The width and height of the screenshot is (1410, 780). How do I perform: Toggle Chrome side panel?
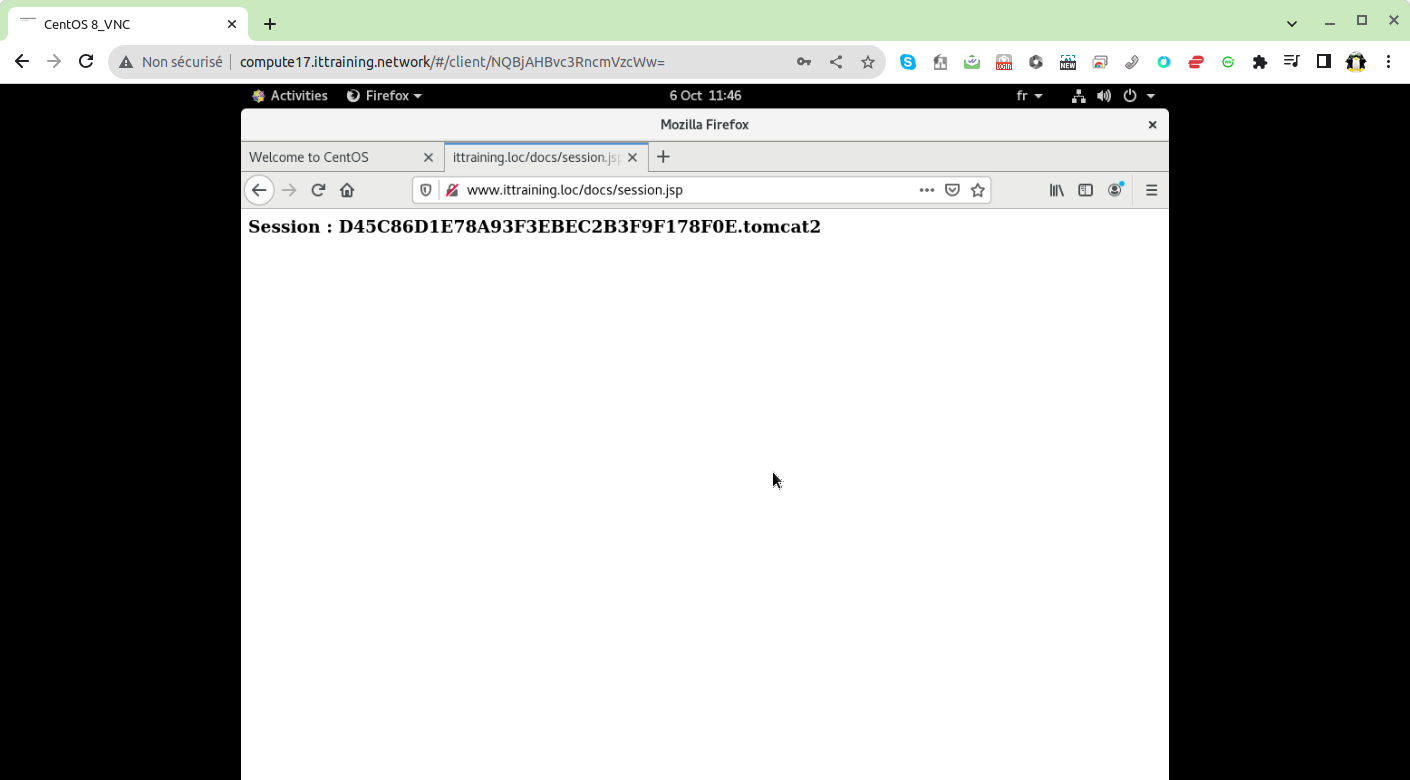(x=1324, y=62)
